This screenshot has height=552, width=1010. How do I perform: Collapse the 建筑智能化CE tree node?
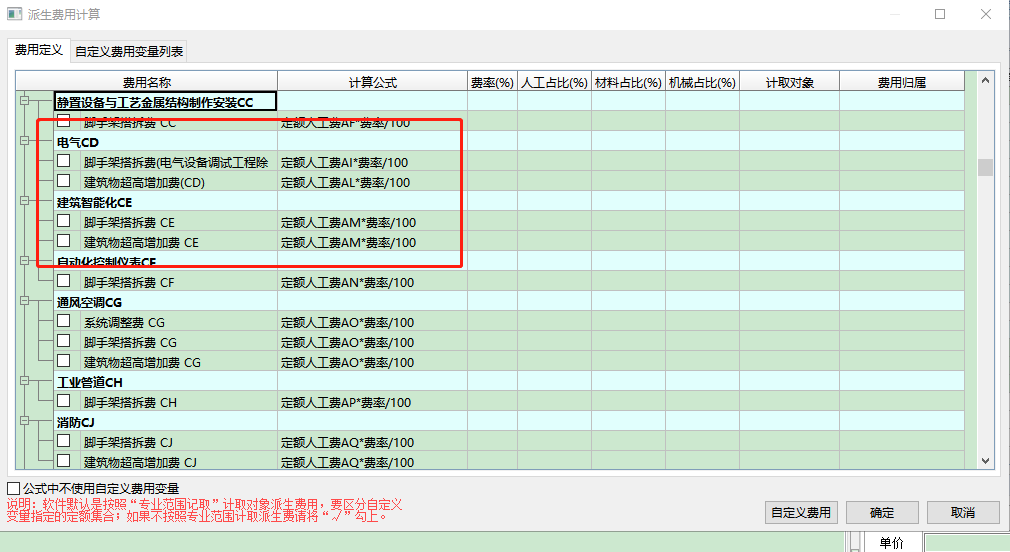[x=24, y=200]
